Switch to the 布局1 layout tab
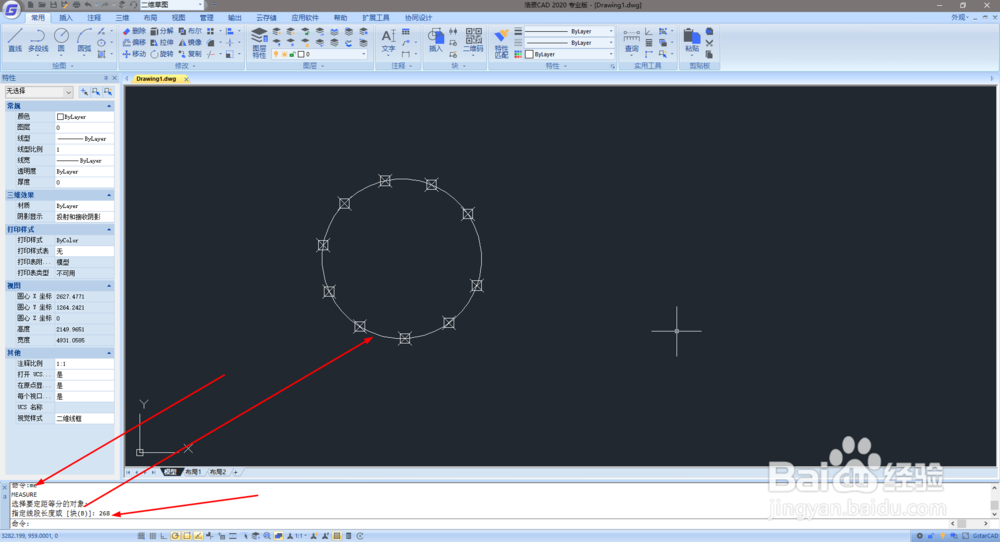Image resolution: width=1000 pixels, height=542 pixels. click(193, 472)
